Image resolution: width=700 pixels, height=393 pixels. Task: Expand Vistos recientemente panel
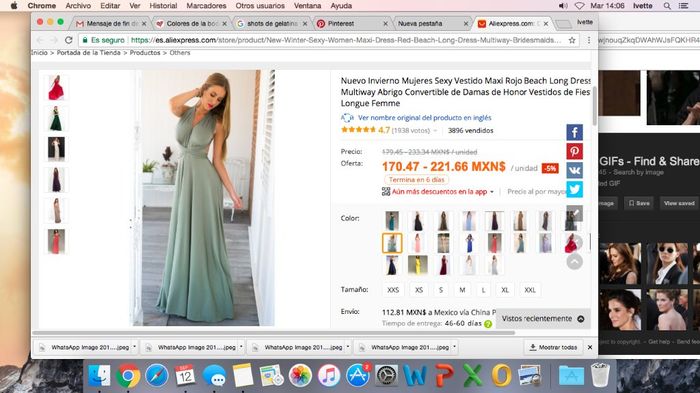pos(542,318)
